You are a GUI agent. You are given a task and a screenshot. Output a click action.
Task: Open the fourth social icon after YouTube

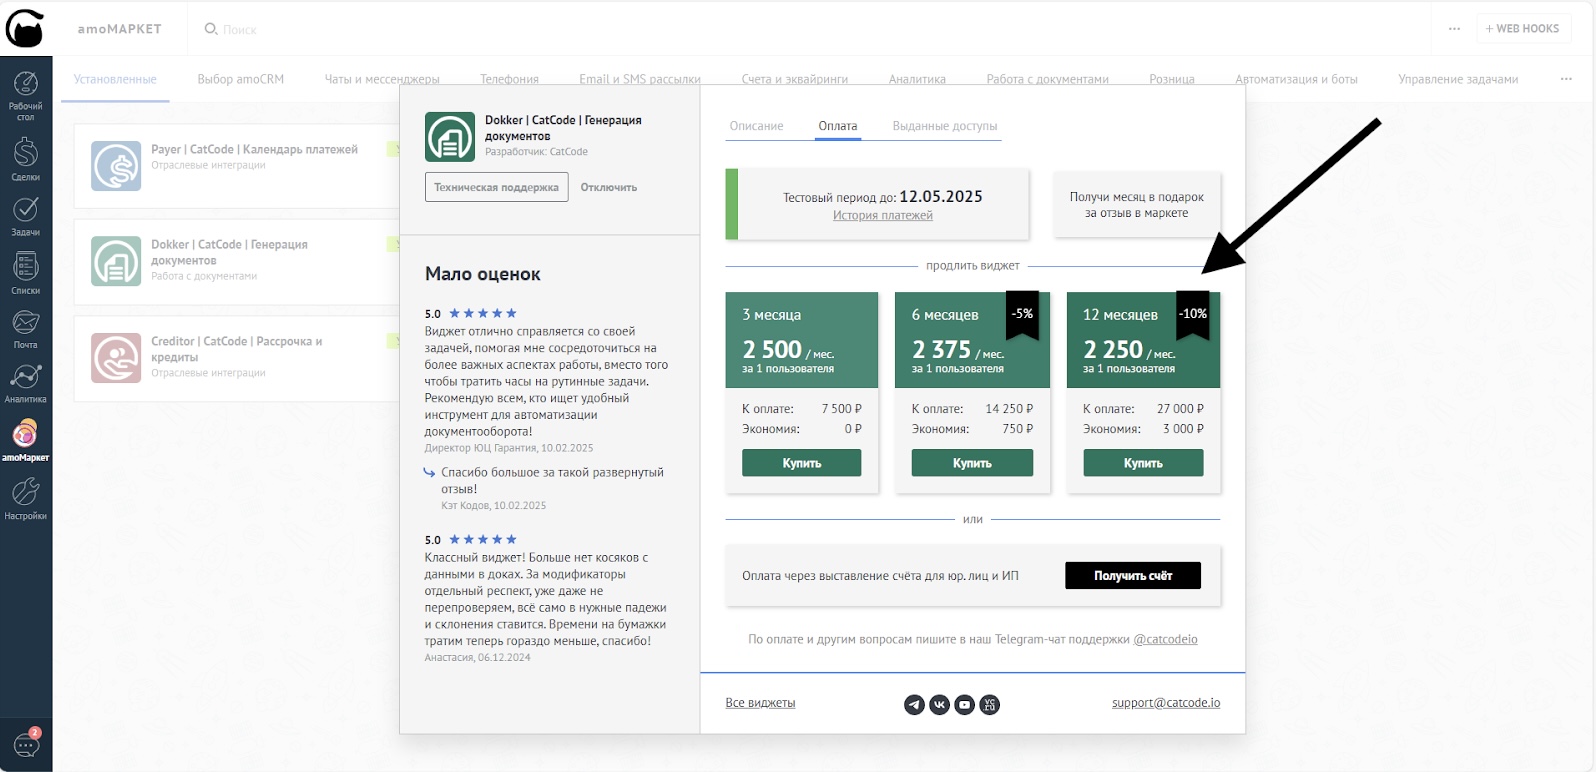coord(989,705)
